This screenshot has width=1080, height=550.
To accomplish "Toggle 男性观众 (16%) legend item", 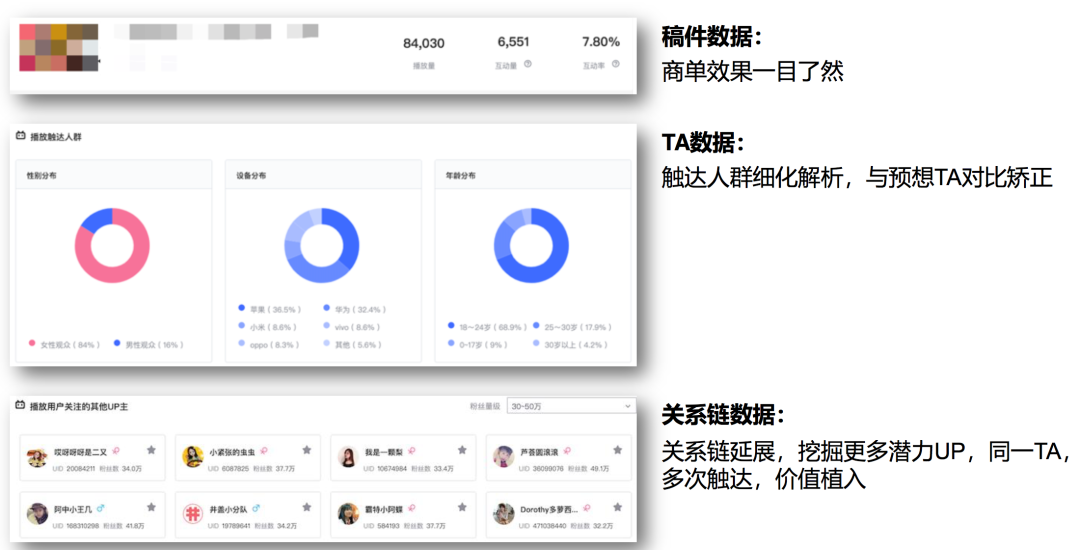I will point(149,344).
